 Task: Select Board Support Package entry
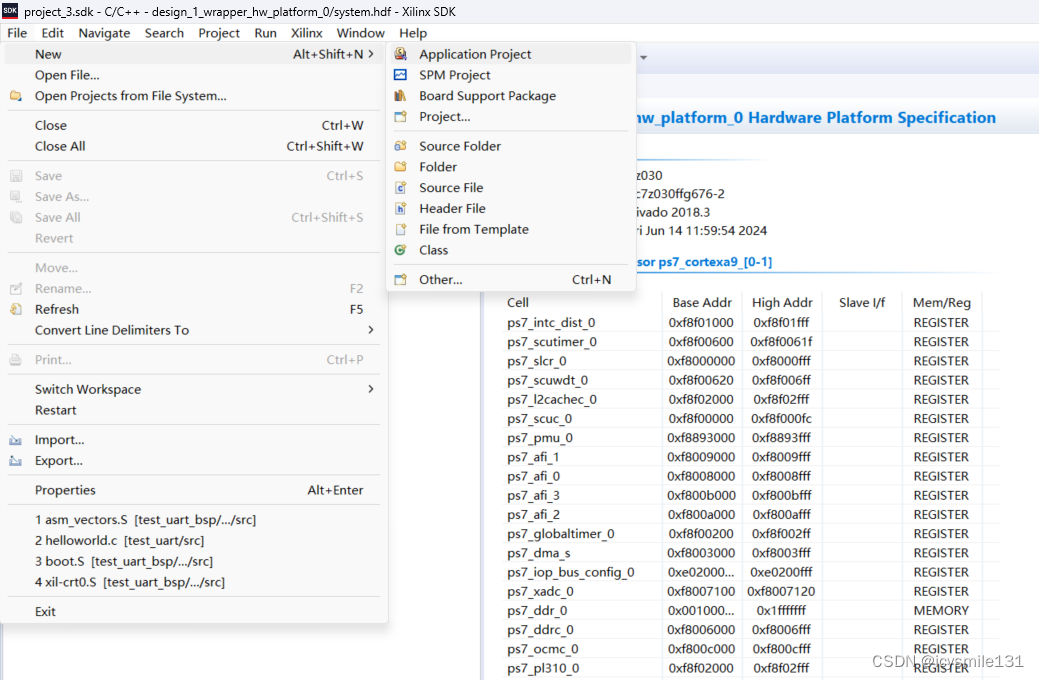[511, 95]
